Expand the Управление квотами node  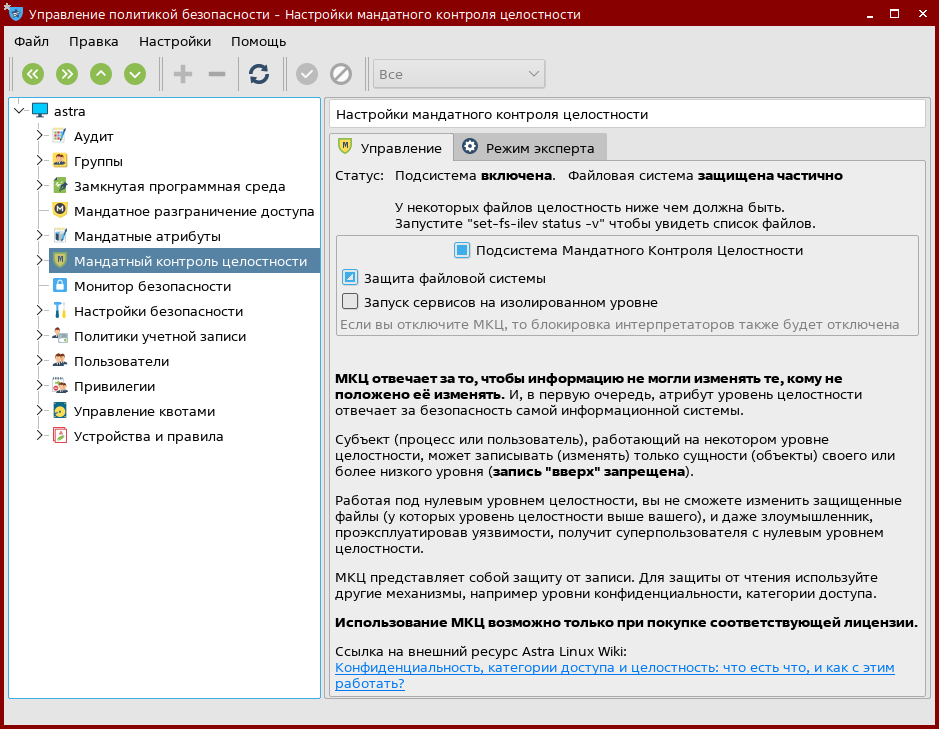[40, 411]
